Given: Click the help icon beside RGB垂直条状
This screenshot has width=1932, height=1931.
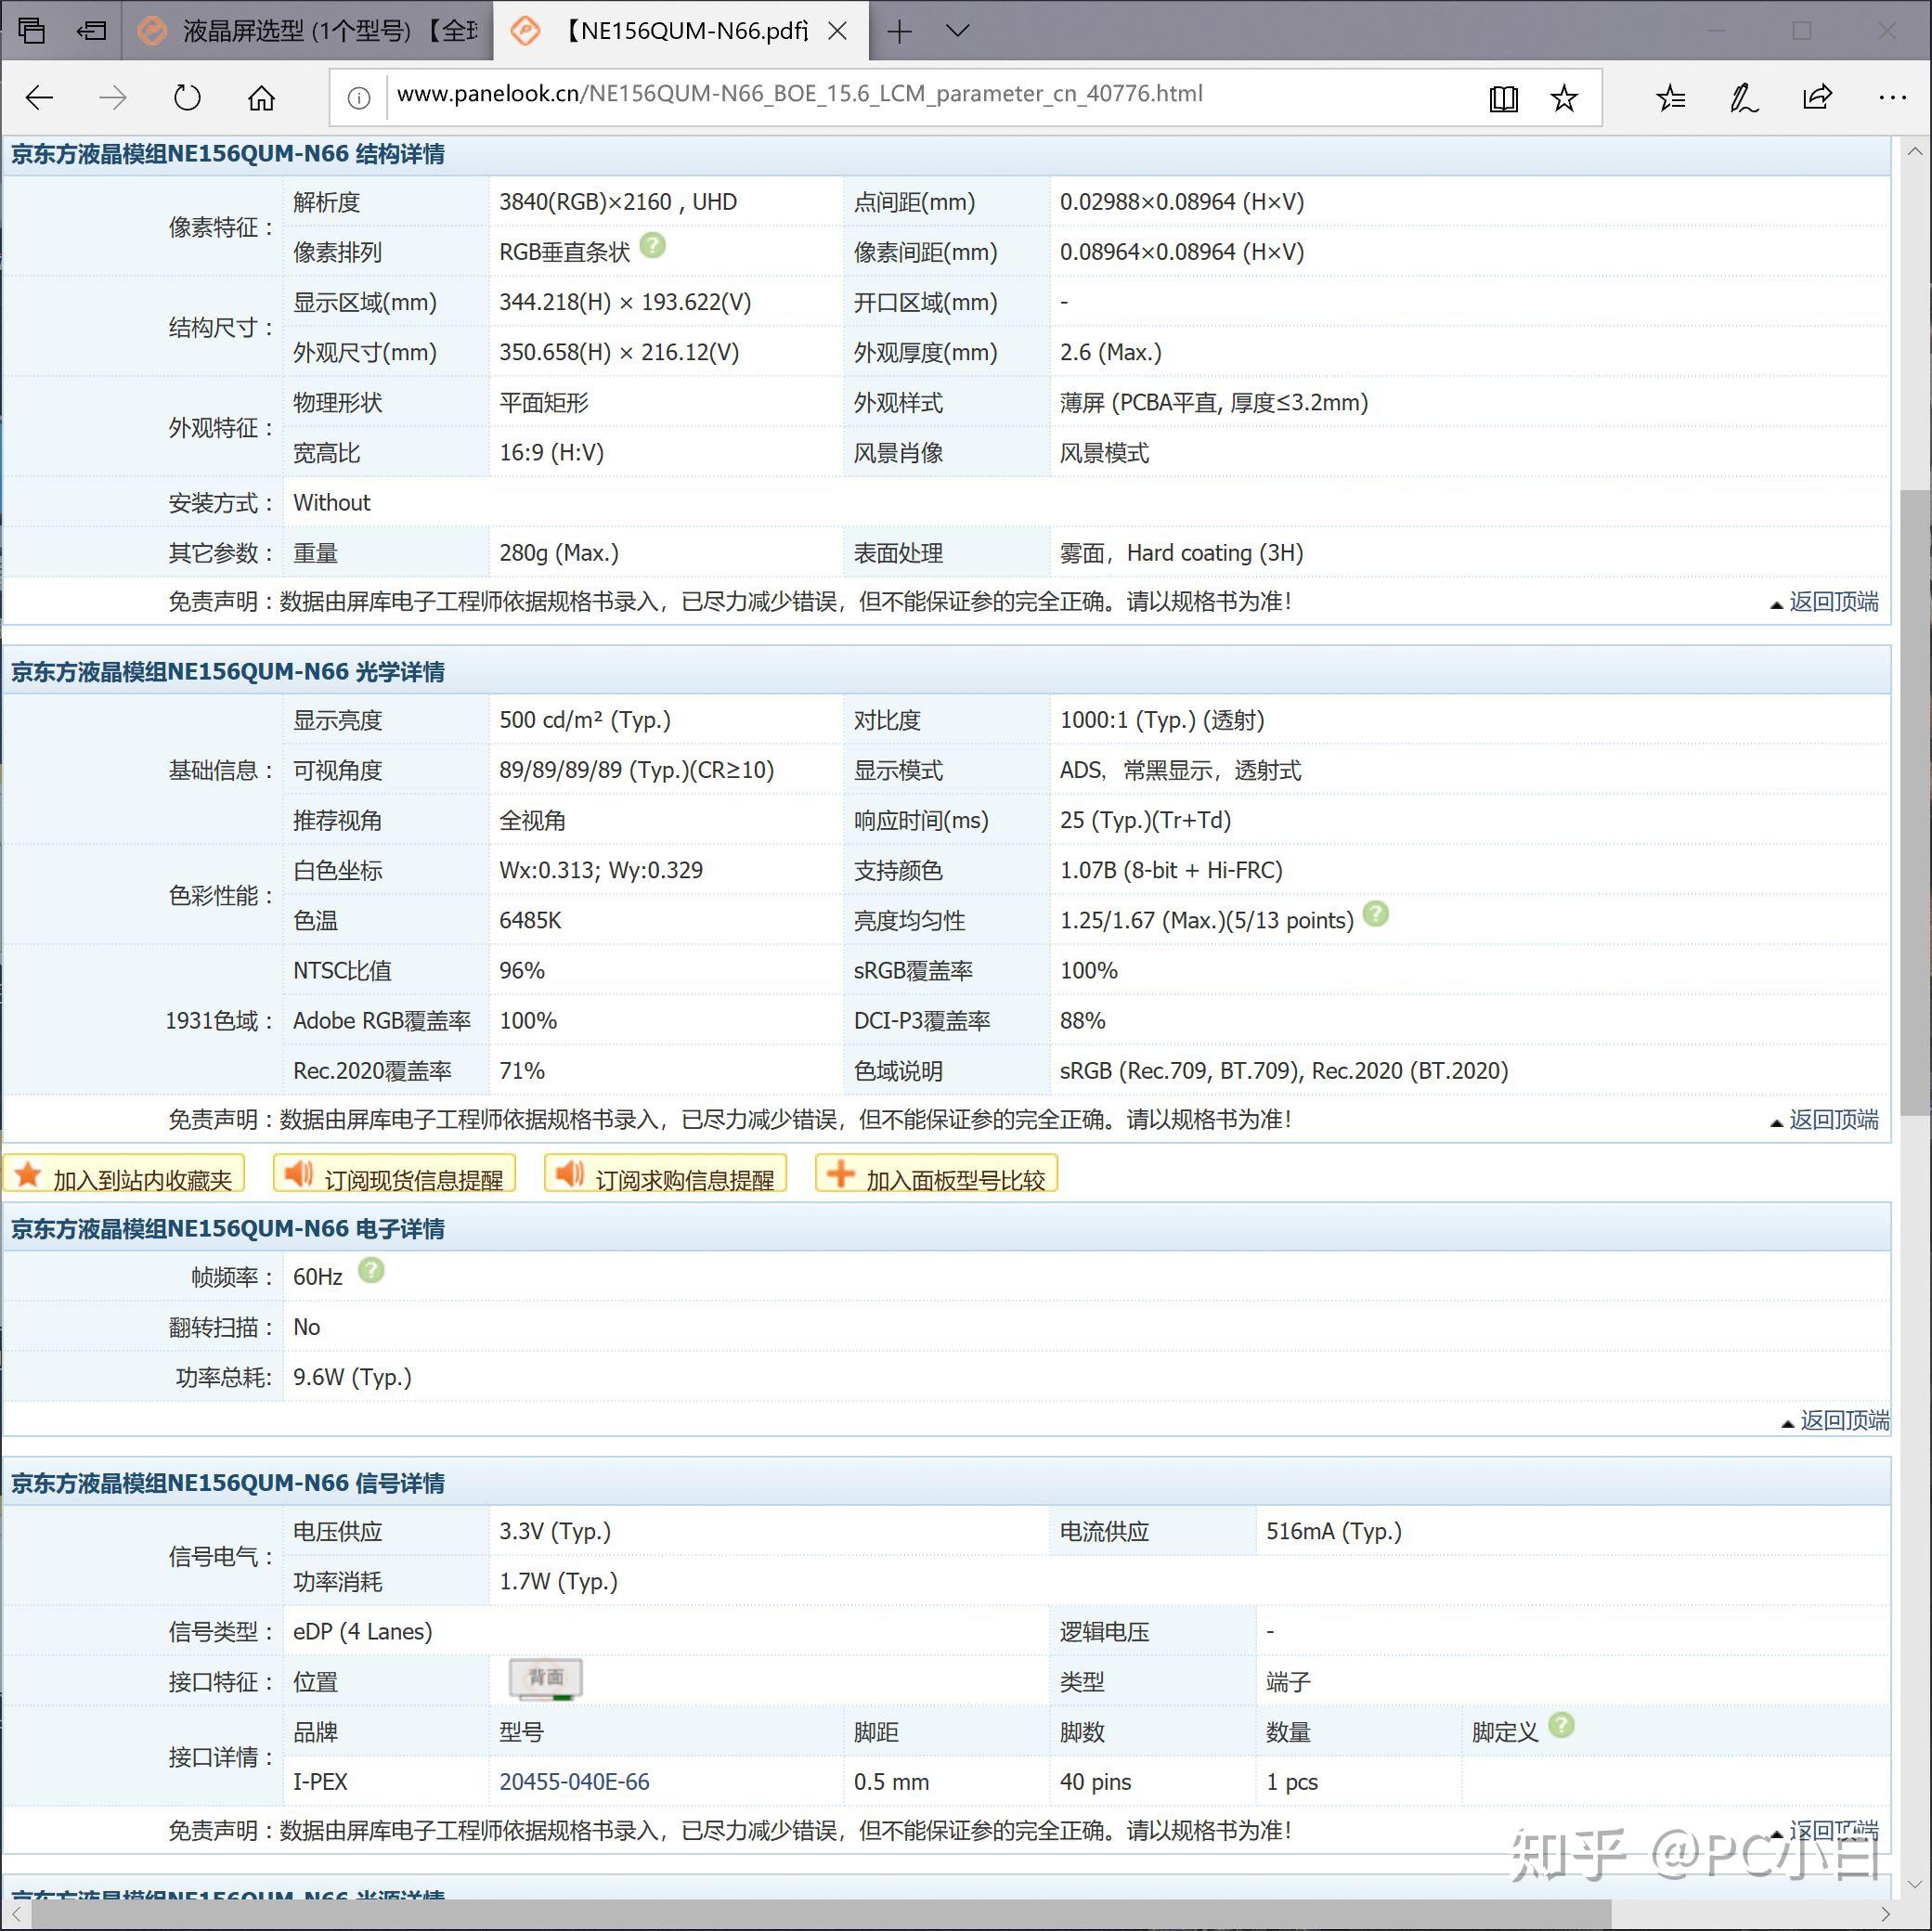Looking at the screenshot, I should (x=652, y=245).
